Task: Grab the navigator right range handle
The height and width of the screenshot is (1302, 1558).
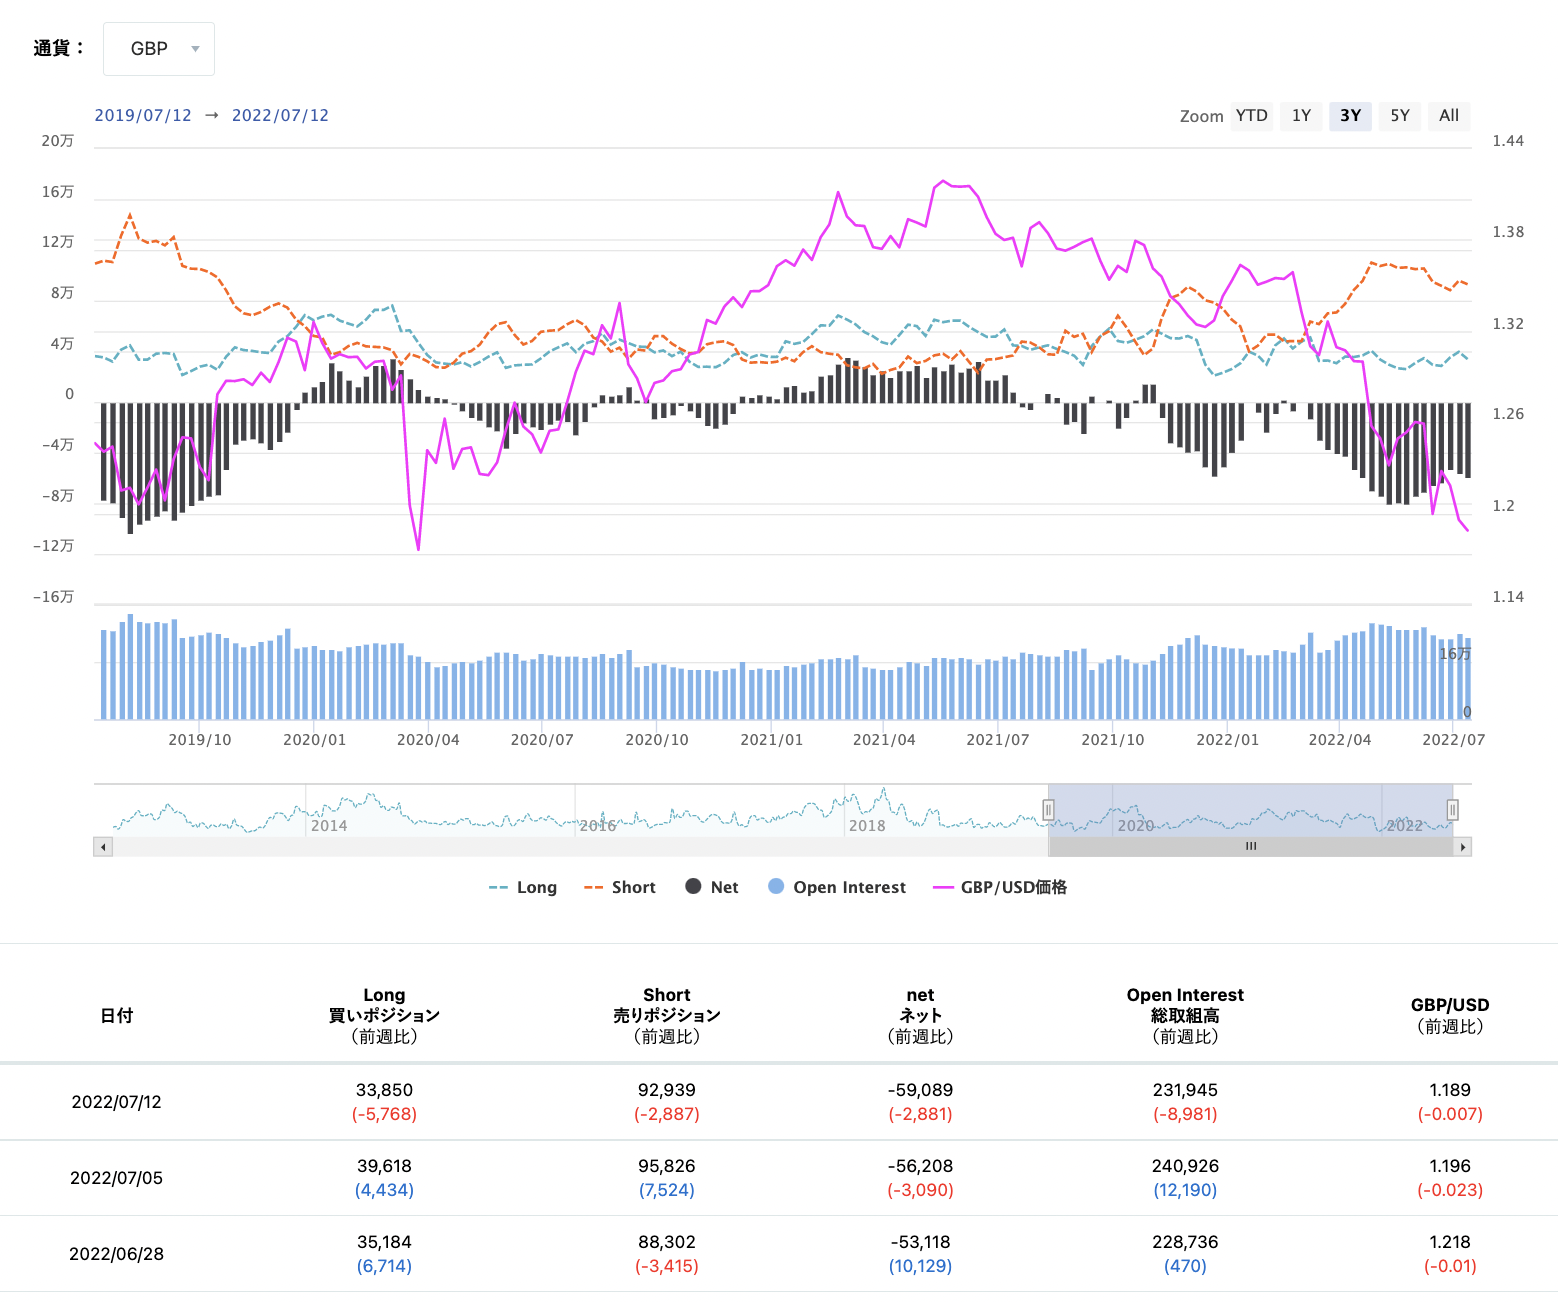Action: [1452, 810]
